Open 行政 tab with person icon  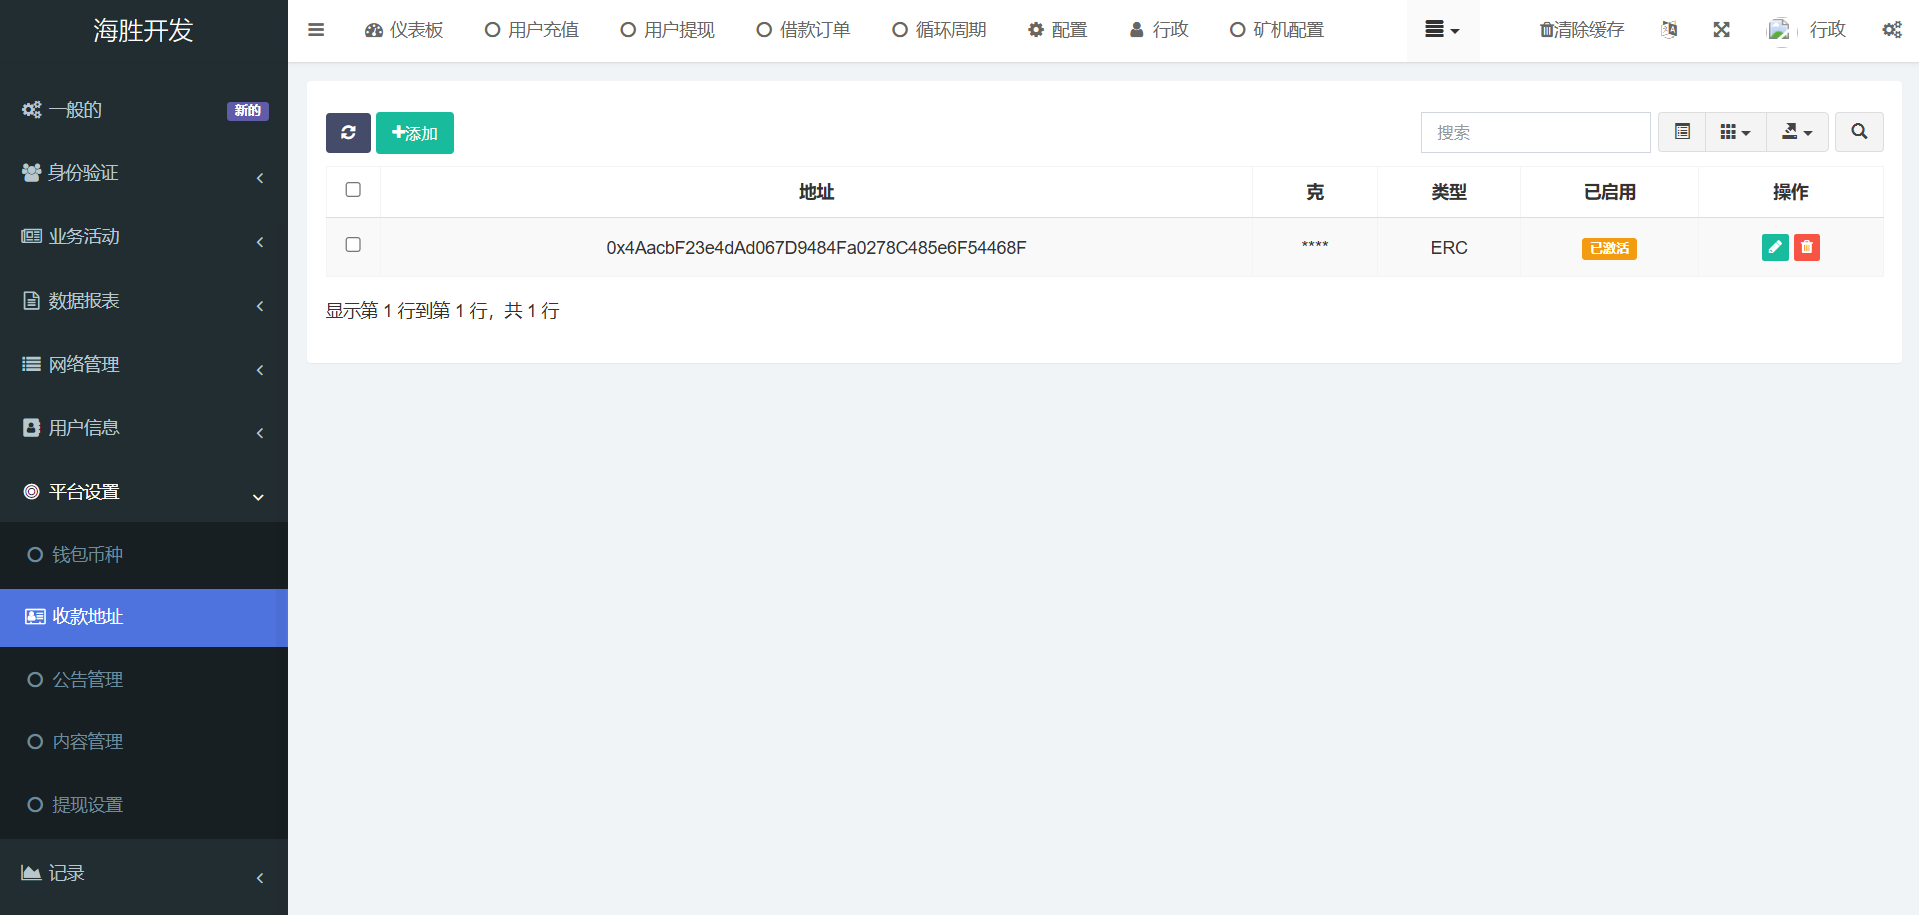(x=1160, y=30)
